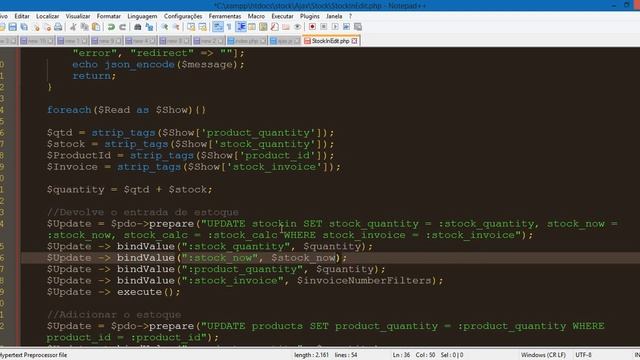640x360 pixels.
Task: Open the Executar menu
Action: pyautogui.click(x=282, y=16)
